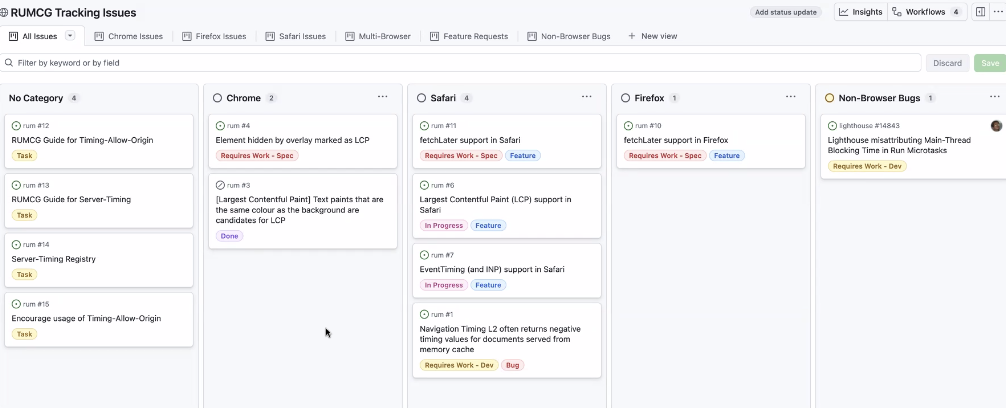Click the Non-Browser Bugs status circle

point(829,98)
